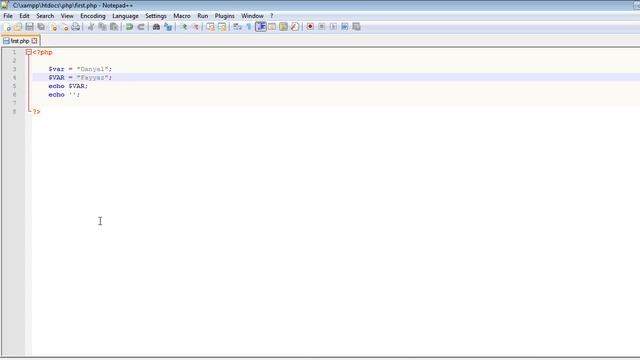Screen dimensions: 640x360
Task: Open the ? help menu
Action: click(271, 16)
